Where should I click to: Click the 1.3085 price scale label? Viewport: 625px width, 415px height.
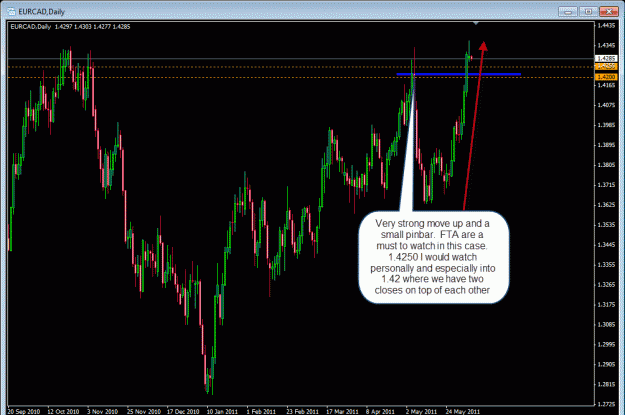pyautogui.click(x=606, y=324)
